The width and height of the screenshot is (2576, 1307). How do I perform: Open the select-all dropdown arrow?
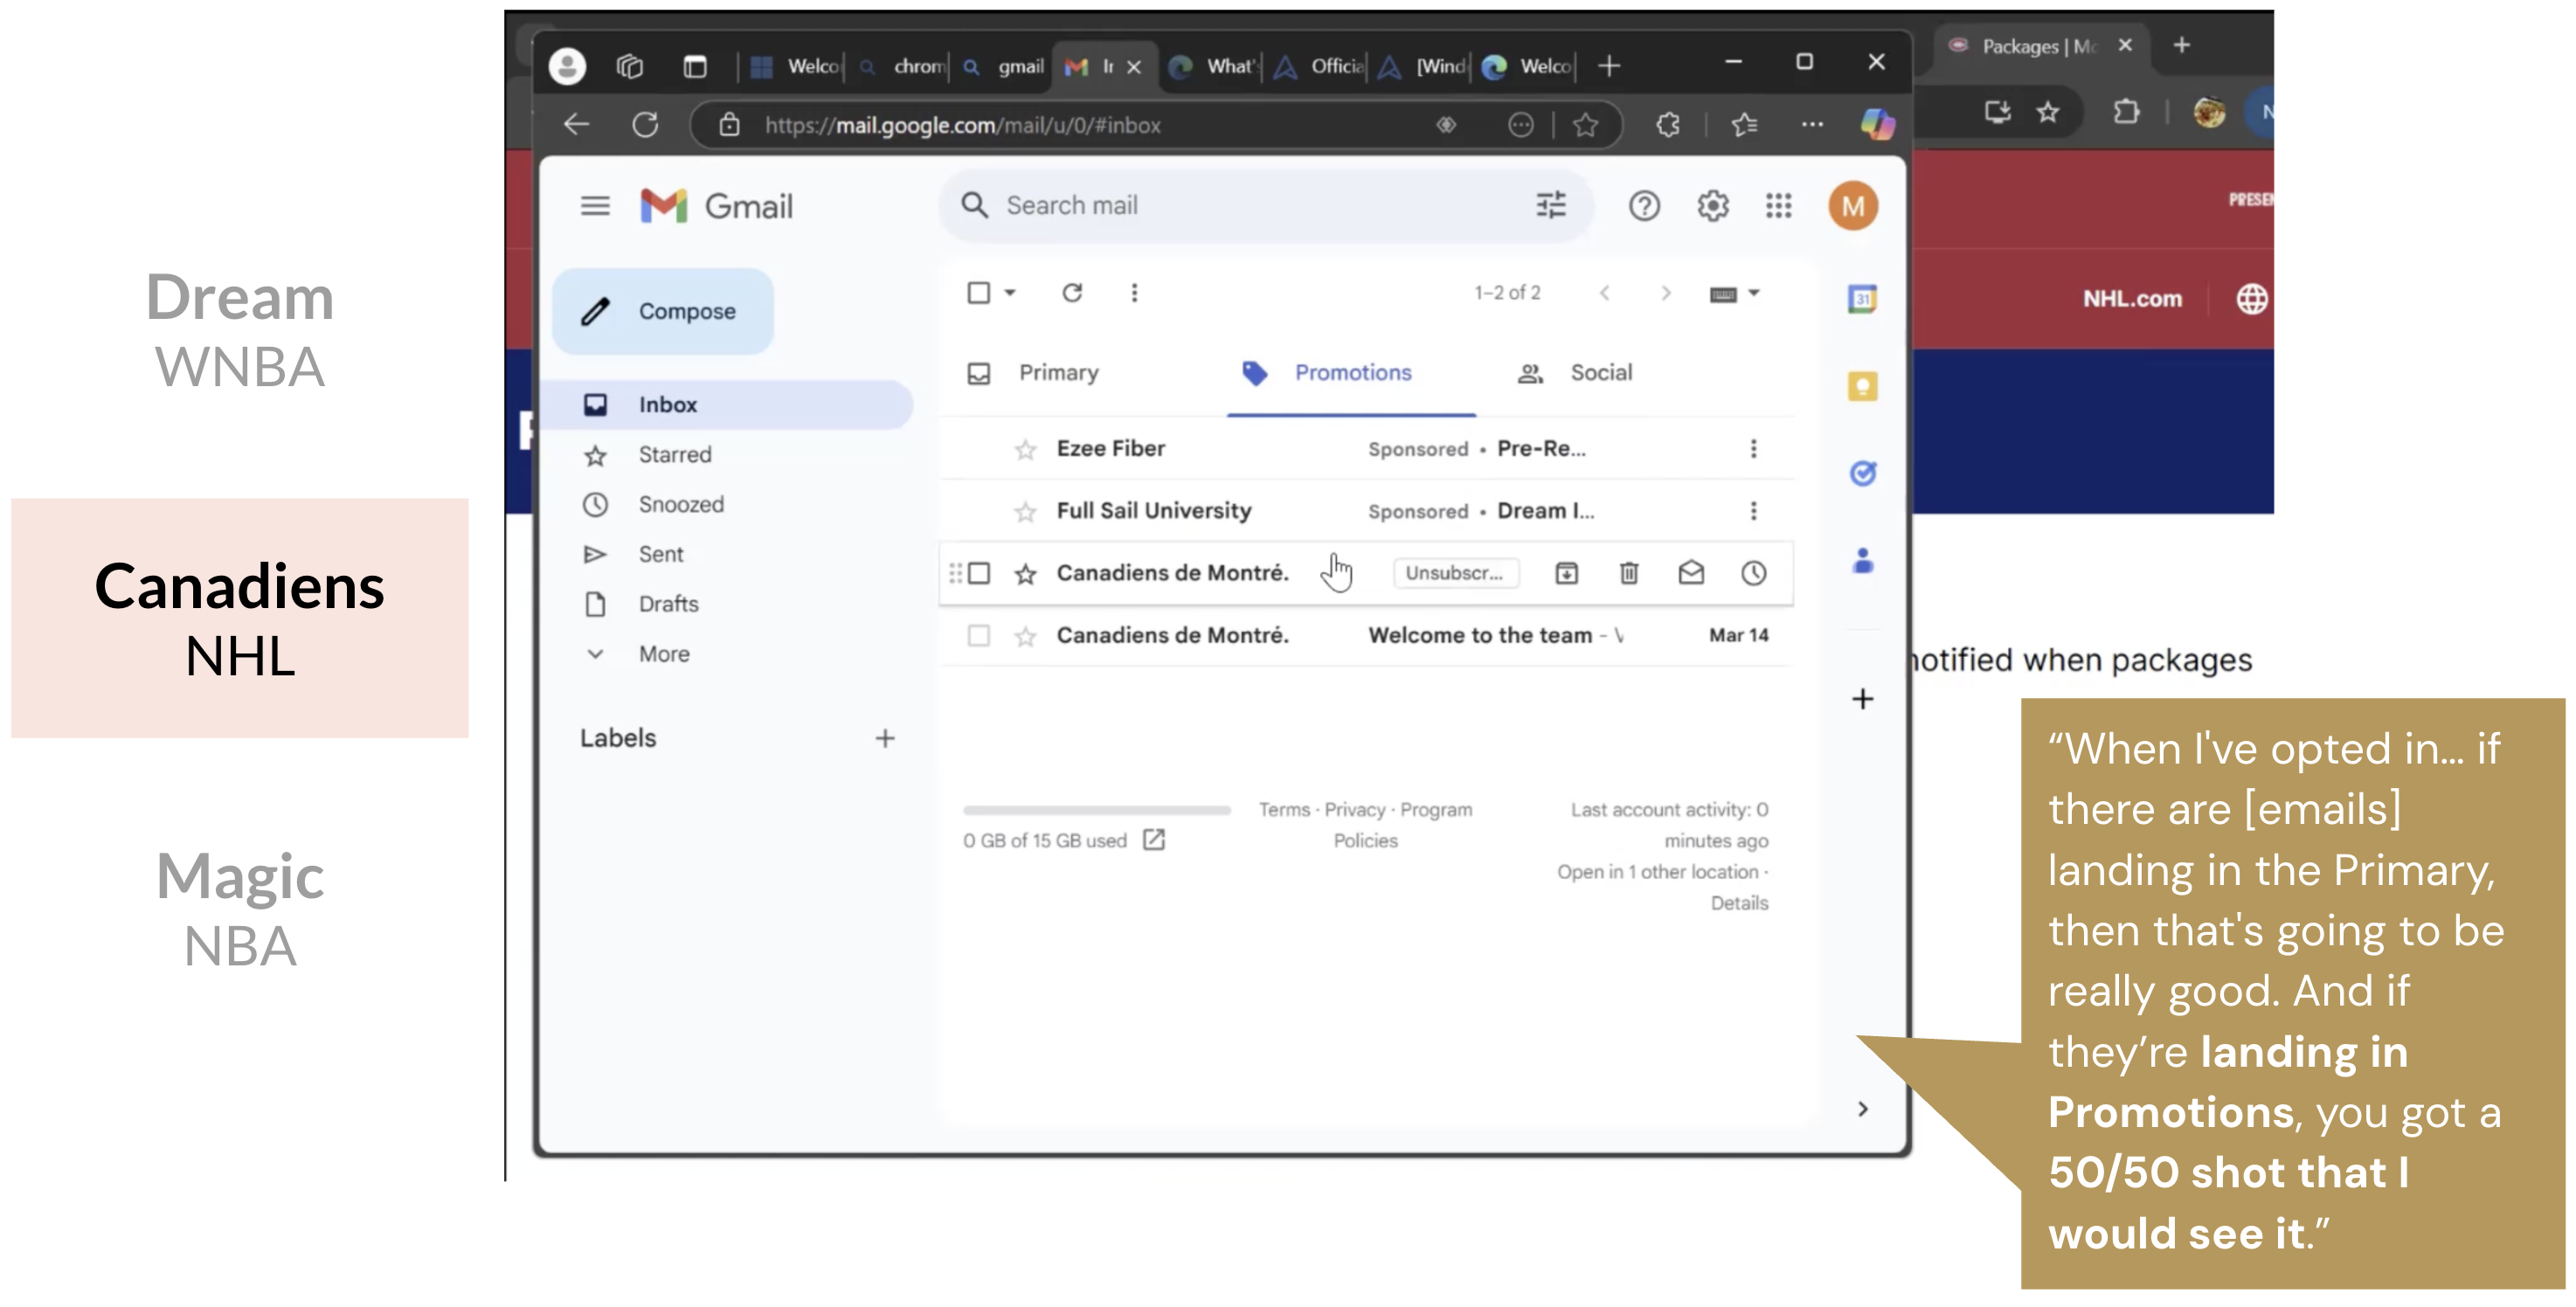(x=1010, y=292)
